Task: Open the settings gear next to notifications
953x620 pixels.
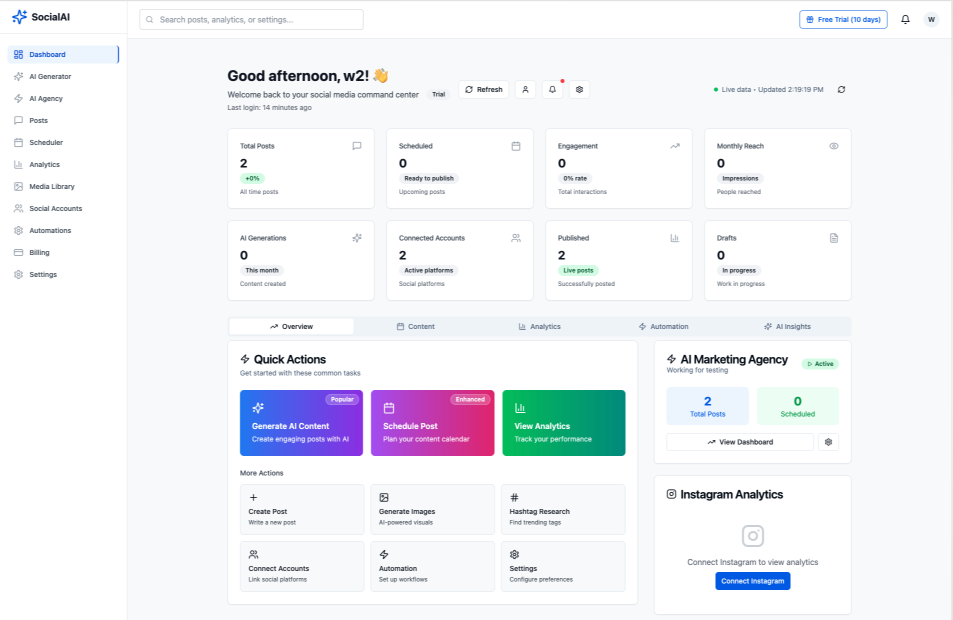Action: tap(578, 89)
